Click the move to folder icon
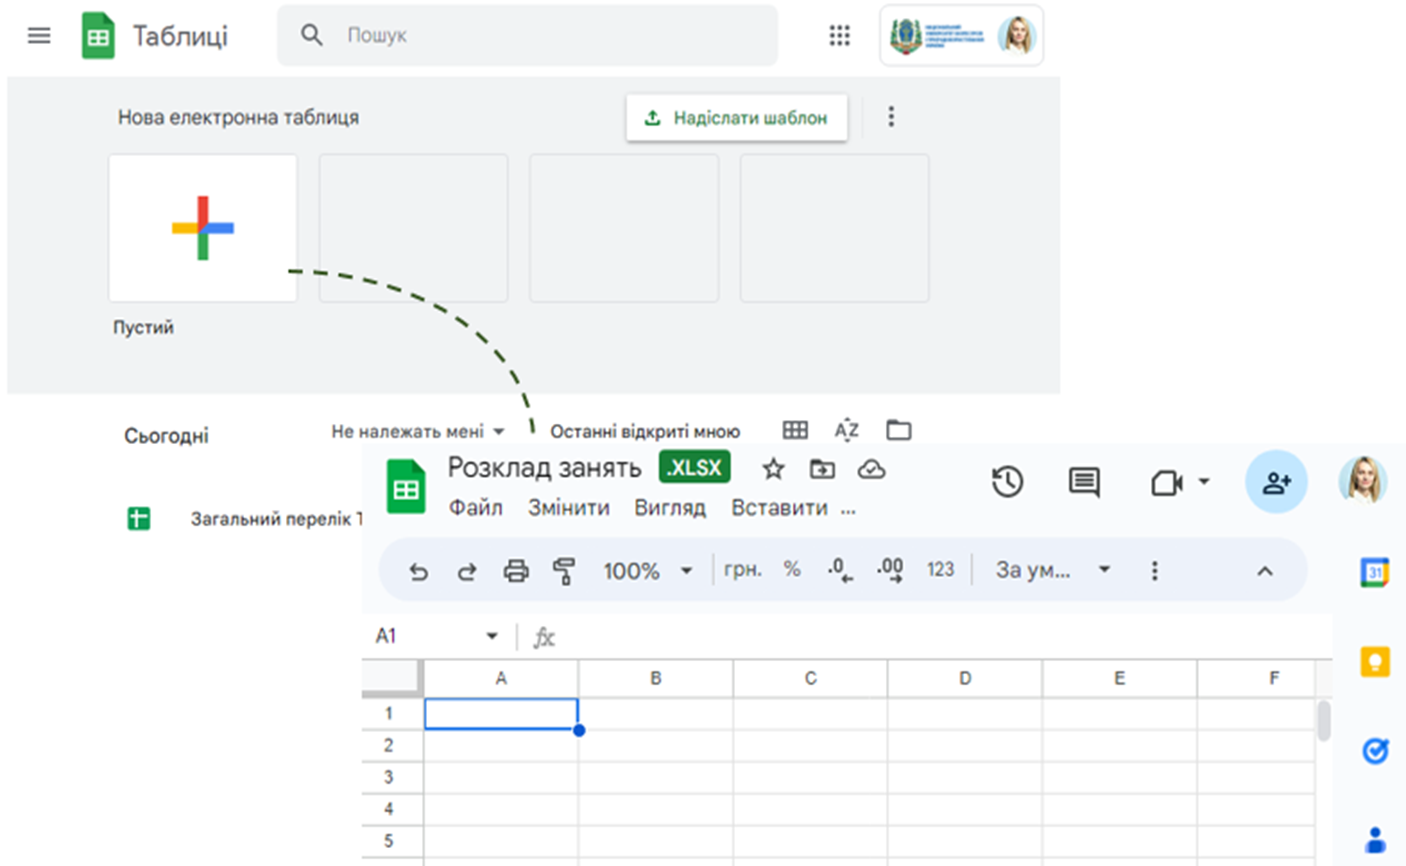The height and width of the screenshot is (866, 1406). [822, 469]
